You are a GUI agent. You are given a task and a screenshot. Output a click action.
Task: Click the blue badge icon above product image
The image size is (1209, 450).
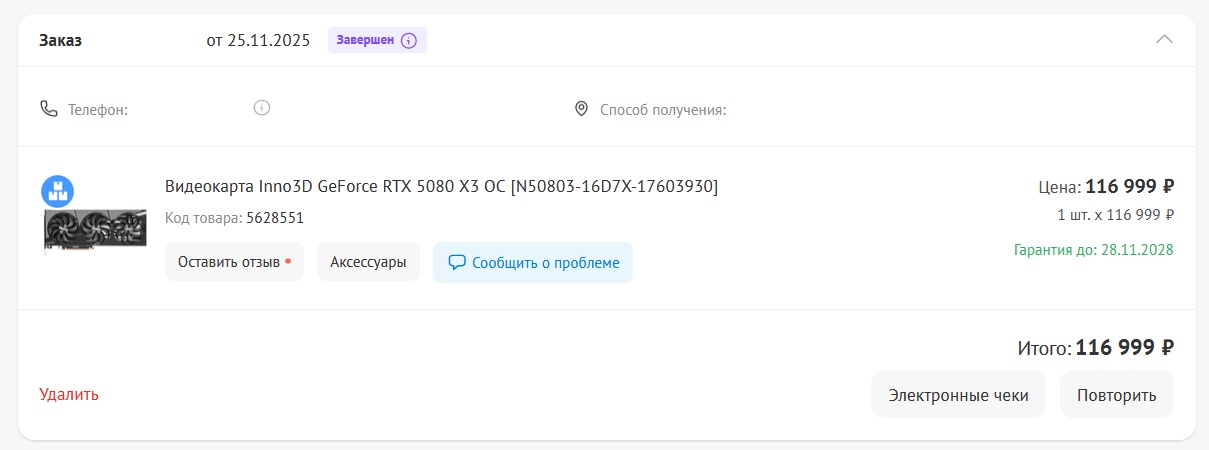point(58,191)
